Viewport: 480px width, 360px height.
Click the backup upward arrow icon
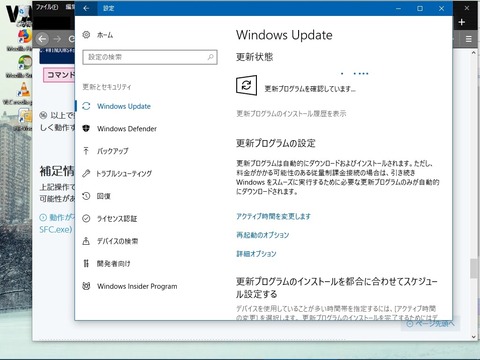point(86,151)
